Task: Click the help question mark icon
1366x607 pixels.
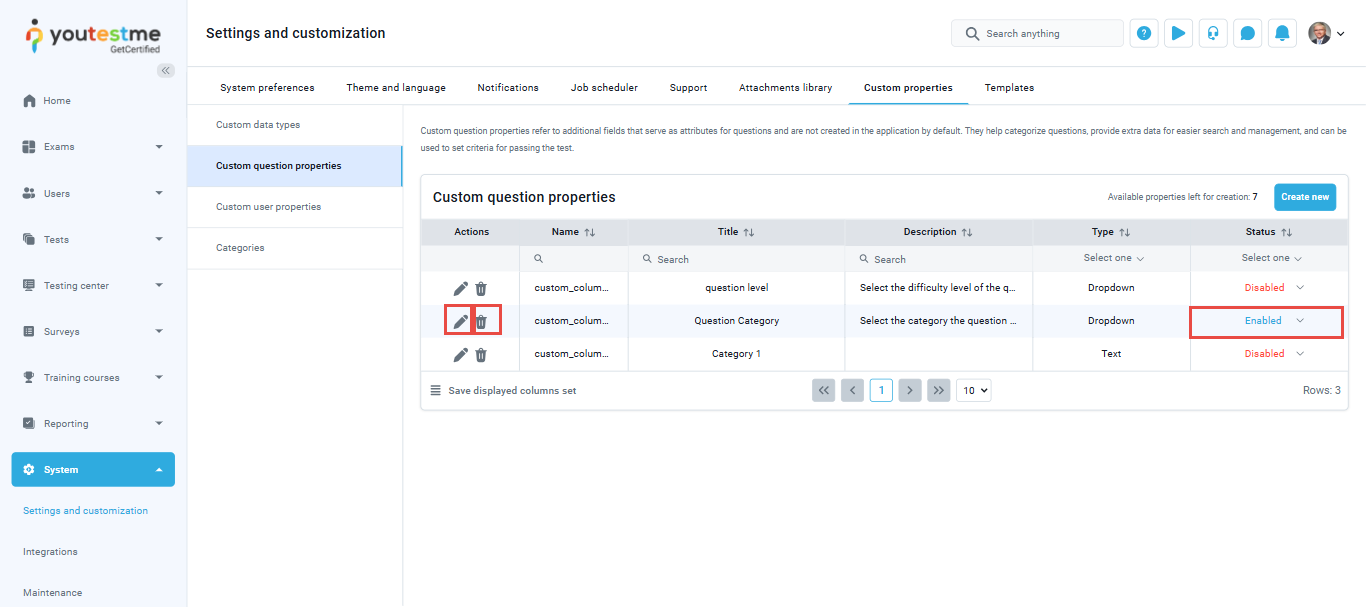Action: point(1144,33)
